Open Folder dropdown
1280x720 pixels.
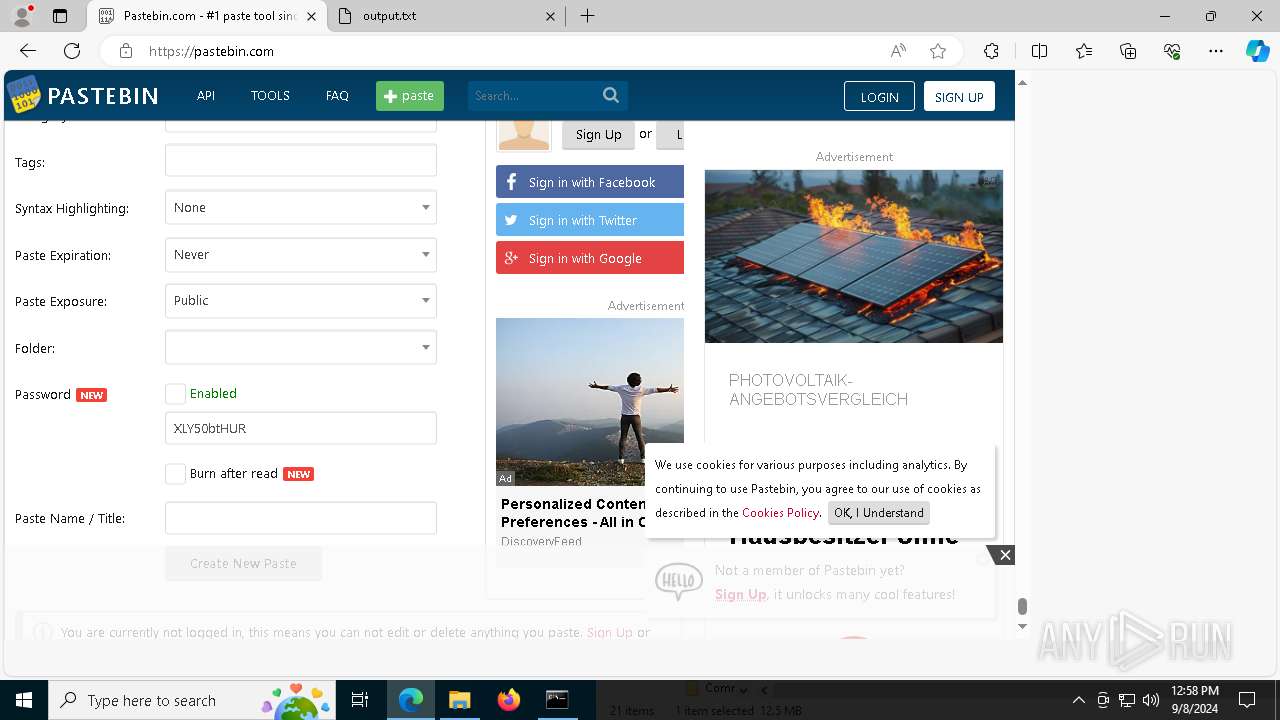301,348
